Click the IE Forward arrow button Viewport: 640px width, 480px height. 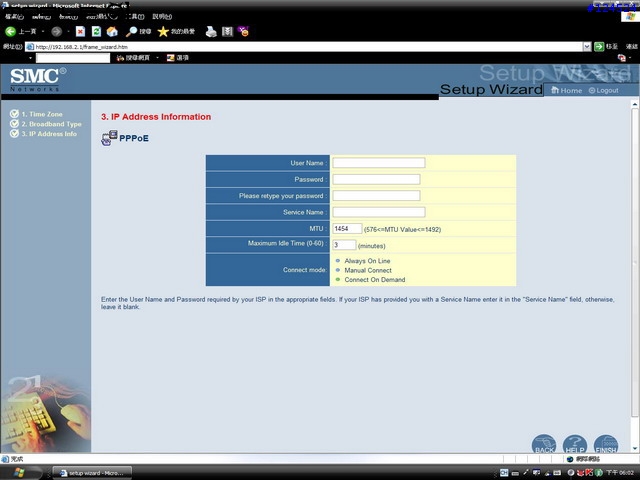tap(57, 31)
